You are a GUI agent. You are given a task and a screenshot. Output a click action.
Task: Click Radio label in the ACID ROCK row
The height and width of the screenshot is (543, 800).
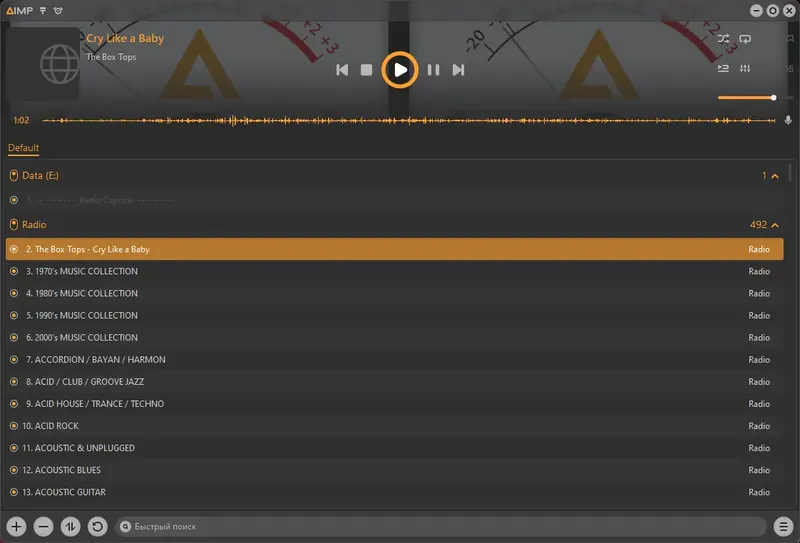(x=759, y=426)
